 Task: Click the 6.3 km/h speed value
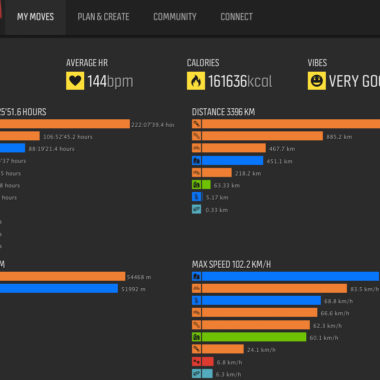[x=228, y=374]
